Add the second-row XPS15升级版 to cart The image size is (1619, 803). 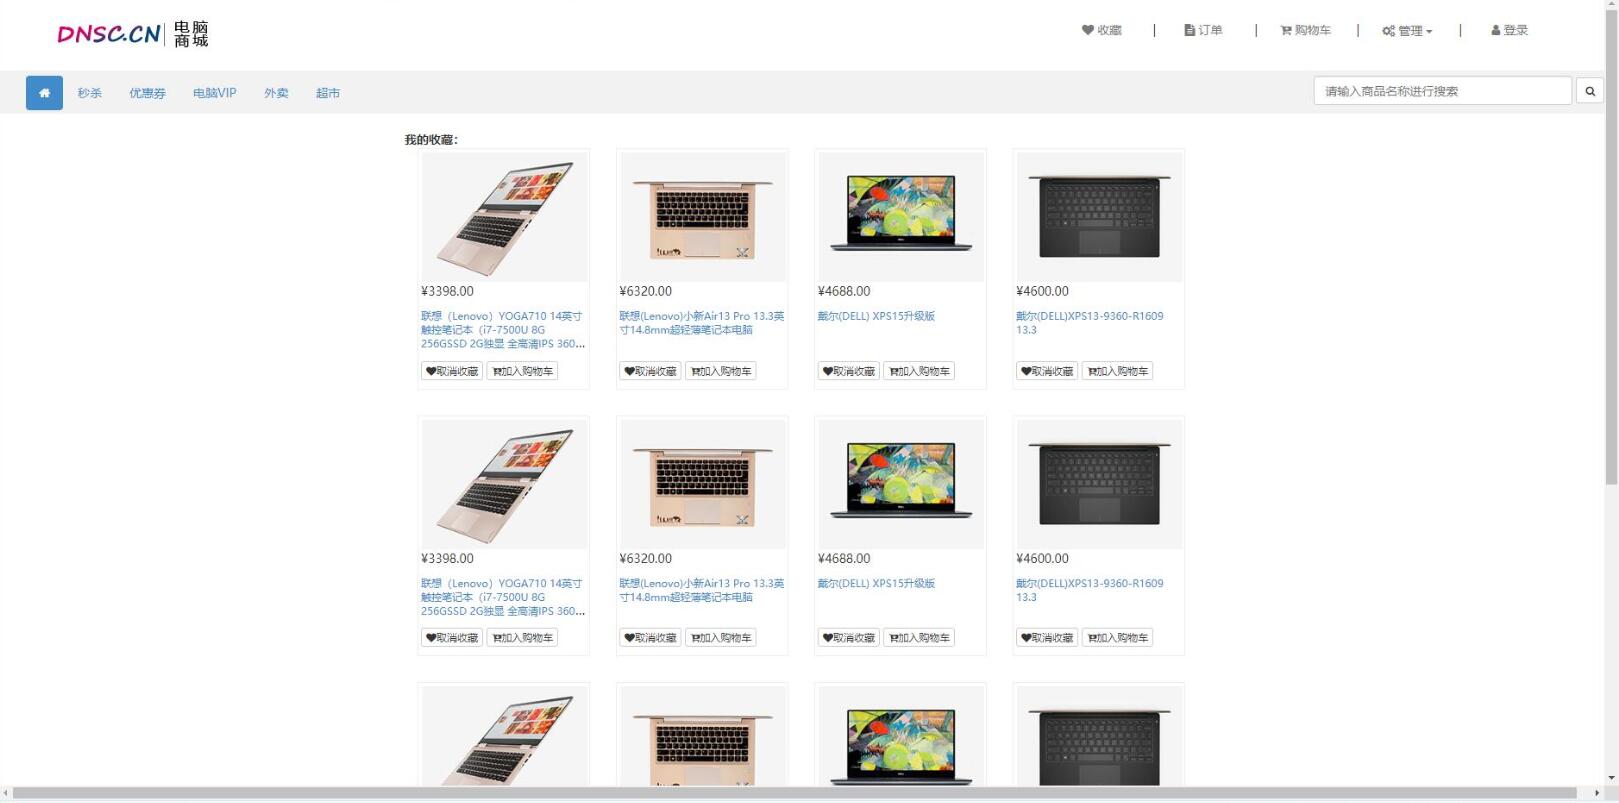[919, 638]
